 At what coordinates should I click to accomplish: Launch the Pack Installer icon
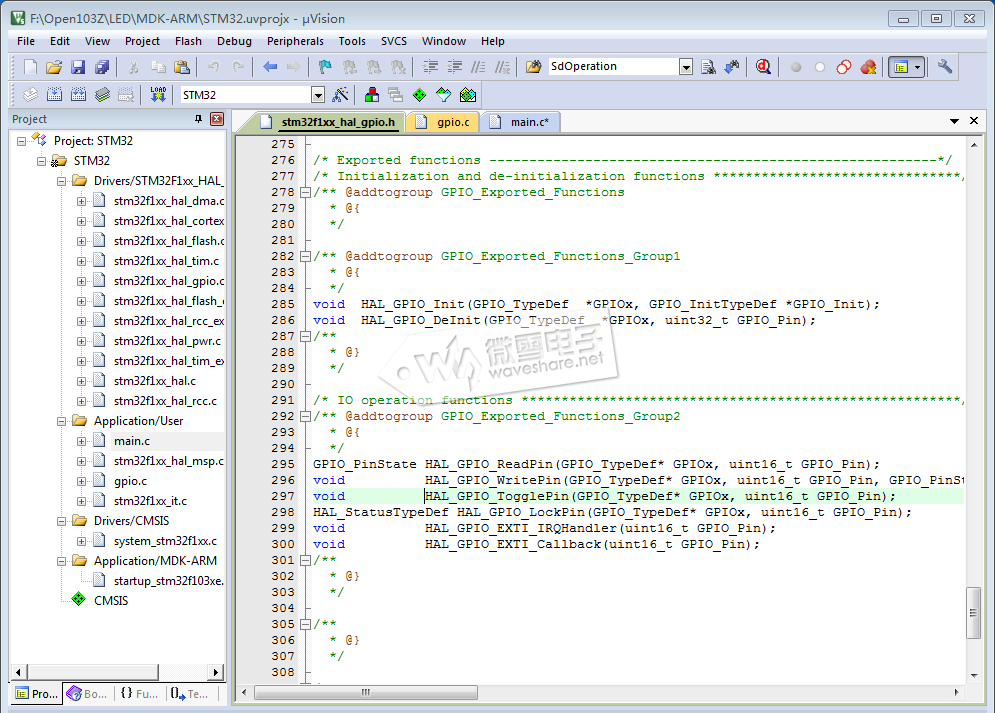pos(468,95)
